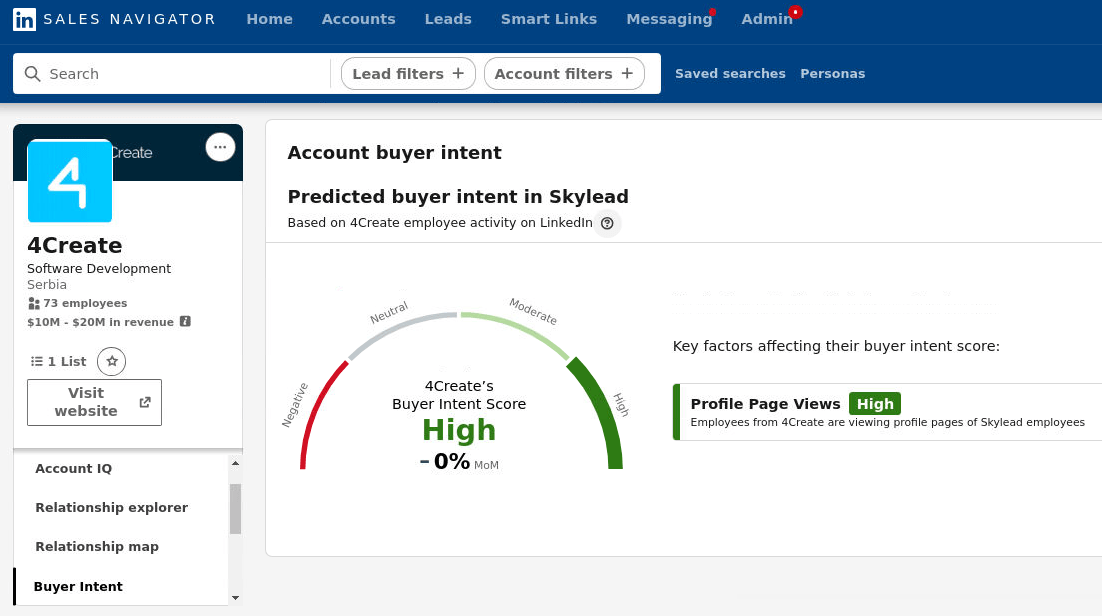Click the green High badge

pos(875,404)
